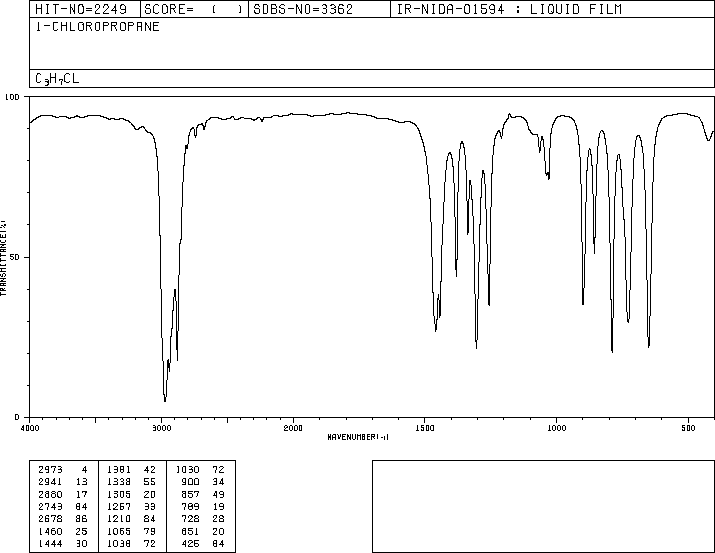Select peak value 1030 in the table
The height and width of the screenshot is (553, 715).
[x=187, y=470]
